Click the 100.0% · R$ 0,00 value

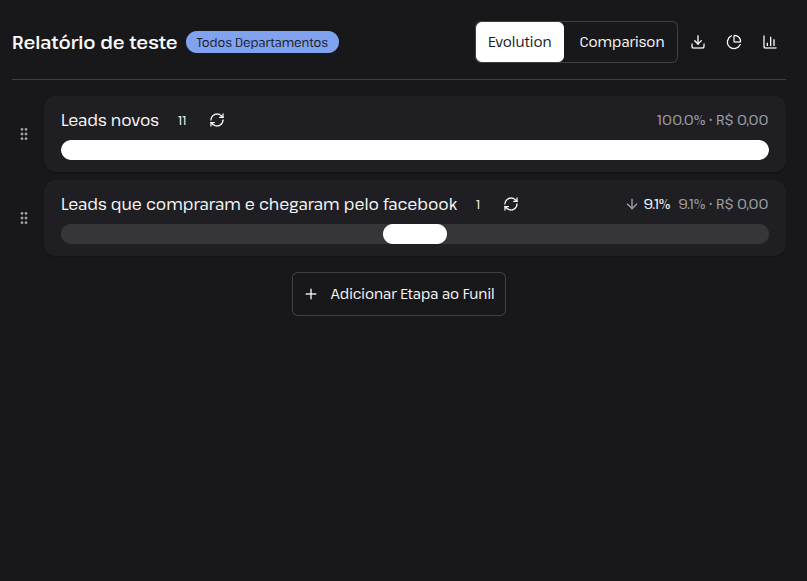coord(712,120)
